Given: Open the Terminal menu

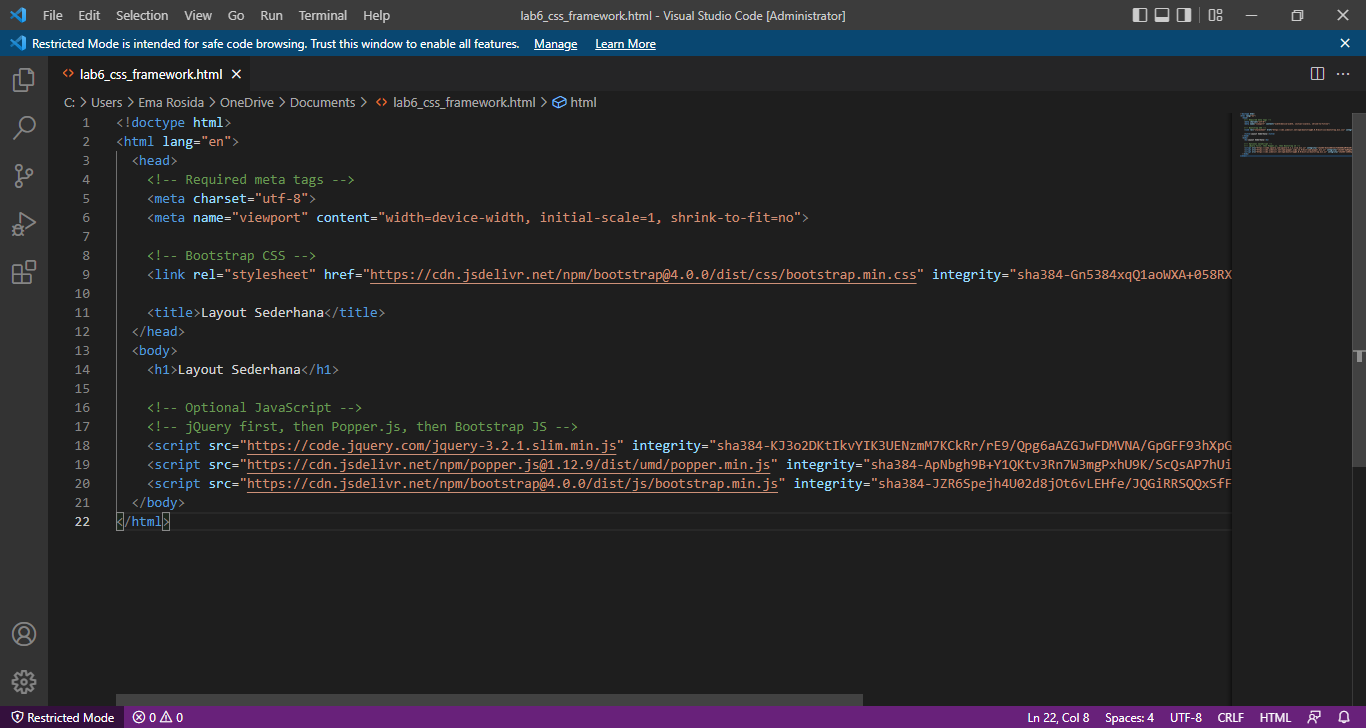Looking at the screenshot, I should coord(323,15).
